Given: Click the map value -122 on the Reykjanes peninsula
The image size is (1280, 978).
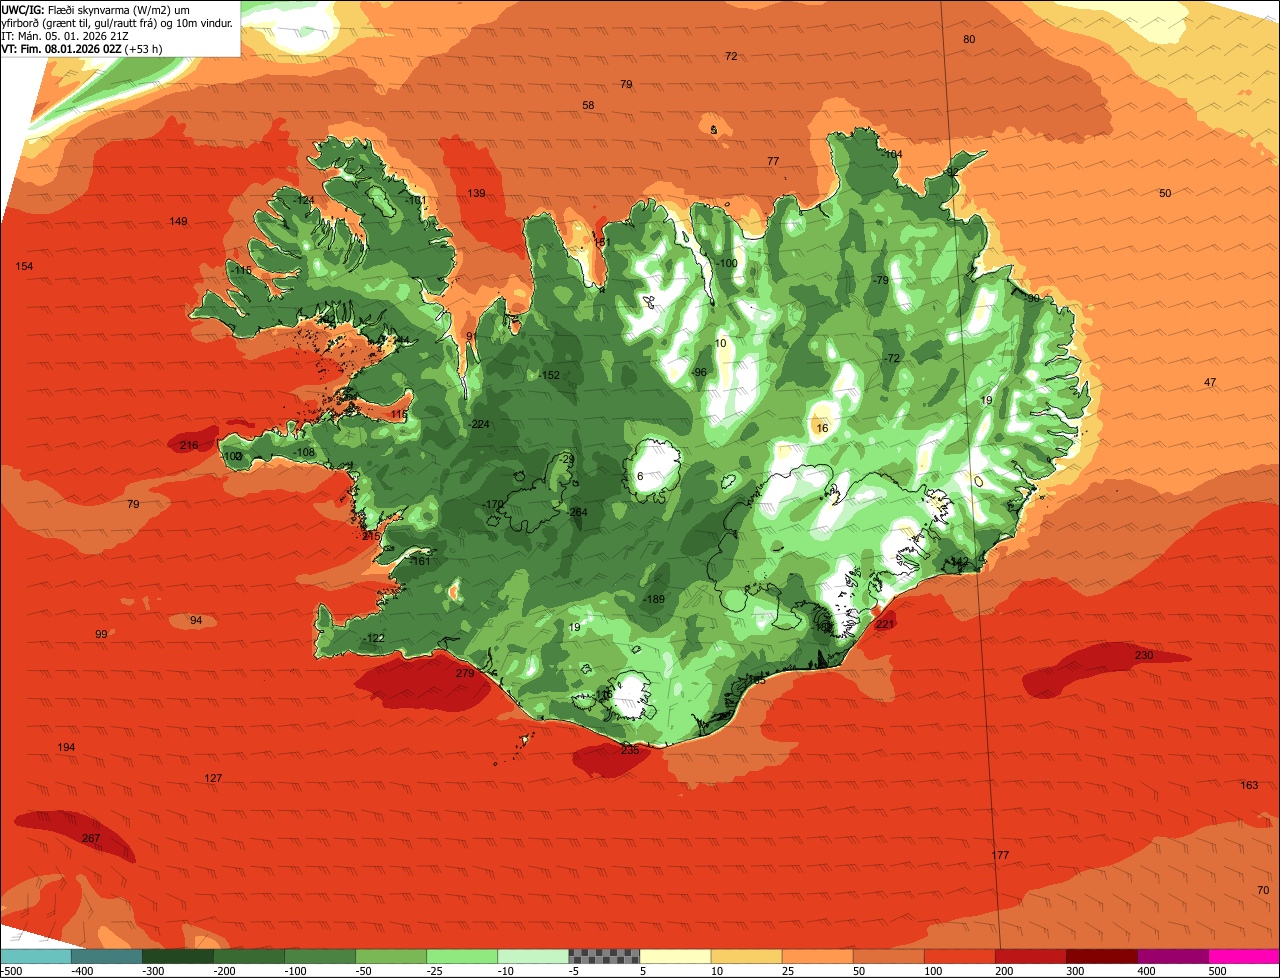Looking at the screenshot, I should point(373,638).
